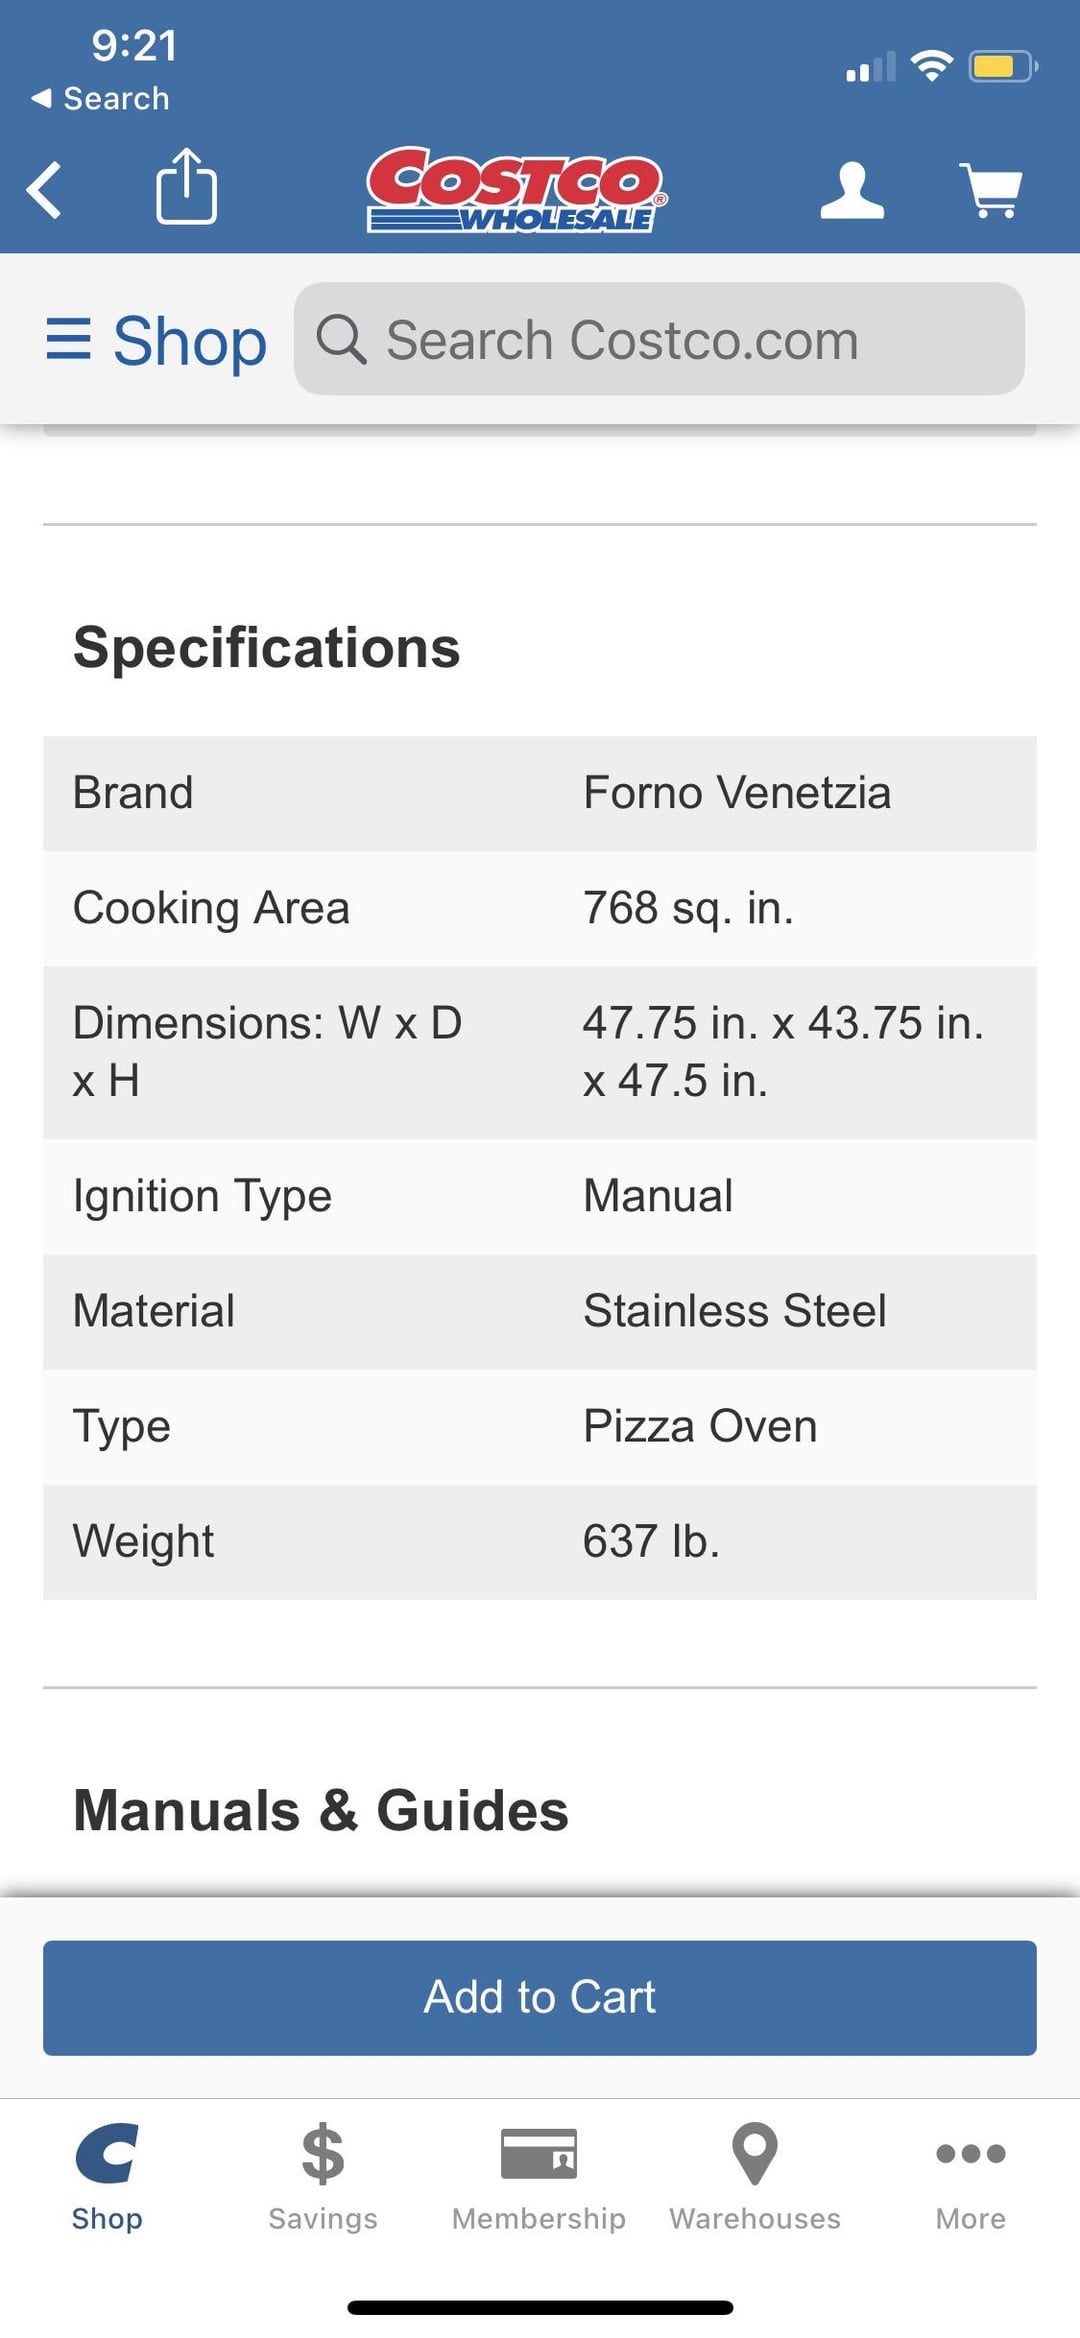Open the shopping cart icon
Screen dimensions: 1080x2338
[x=991, y=190]
